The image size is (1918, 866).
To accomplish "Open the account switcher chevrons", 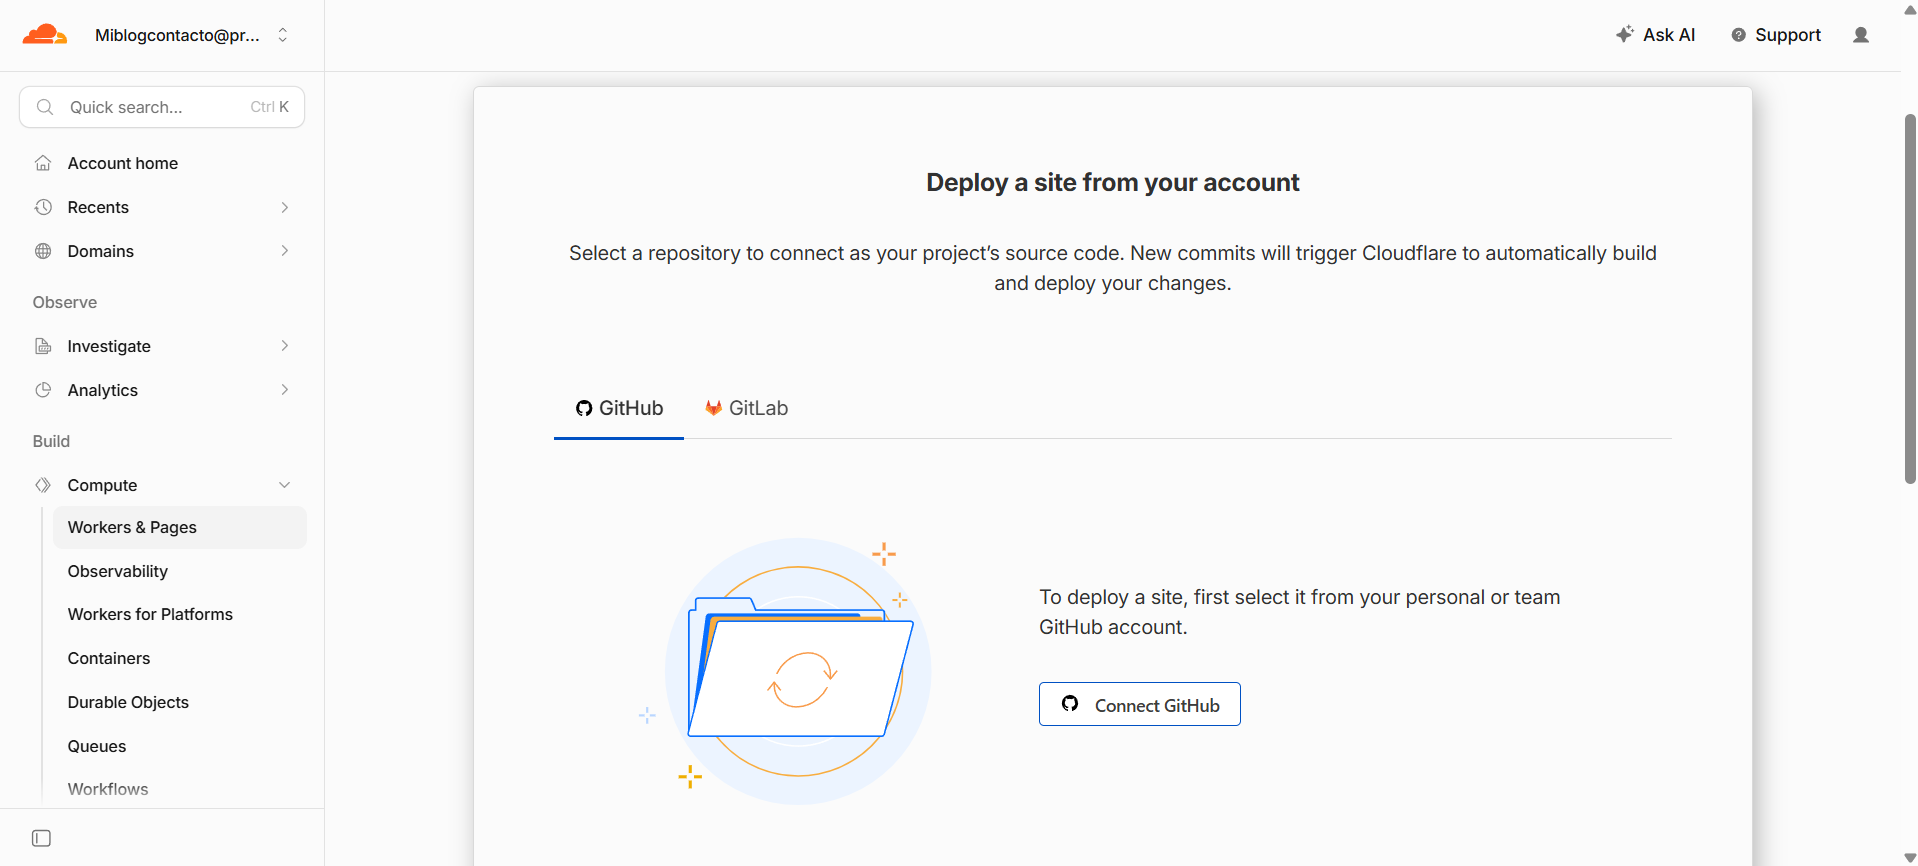I will pyautogui.click(x=283, y=35).
